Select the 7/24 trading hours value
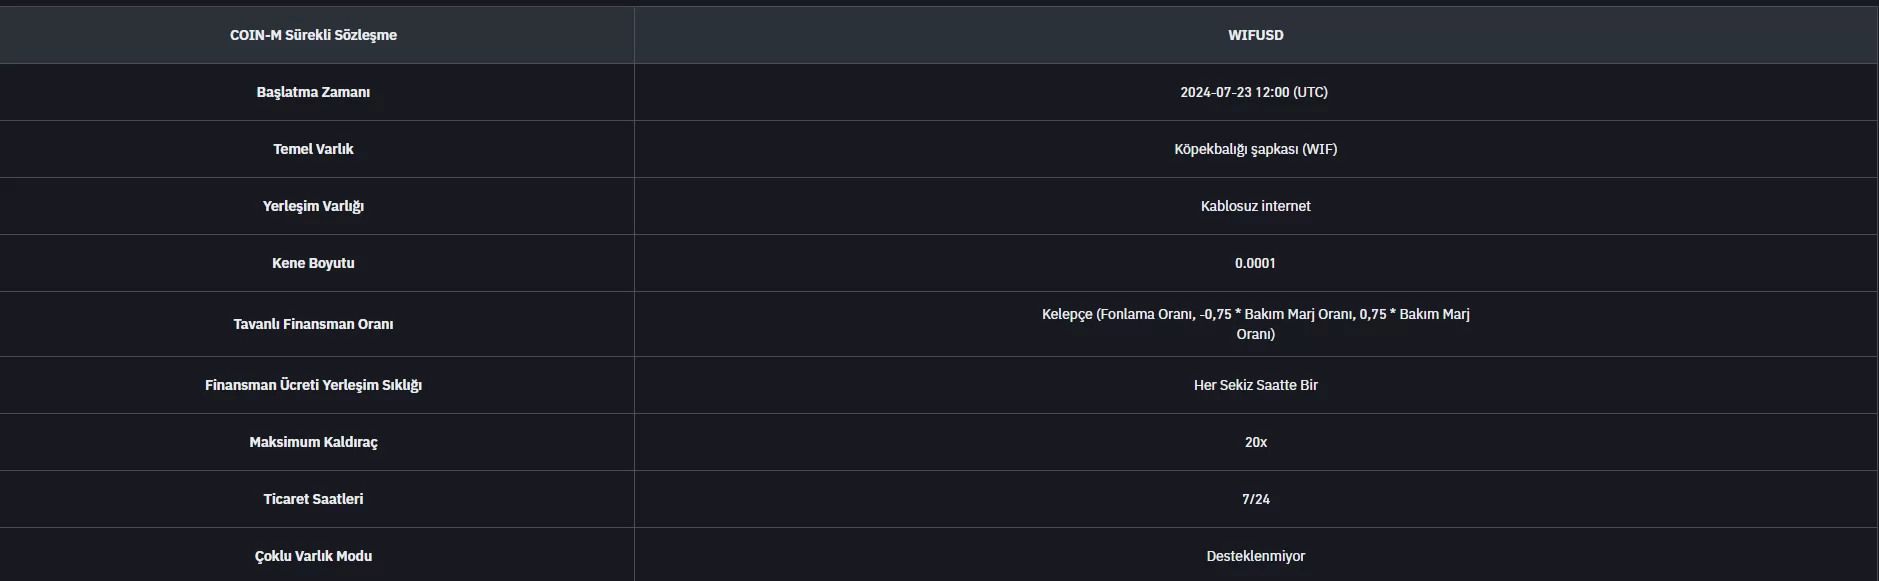Image resolution: width=1879 pixels, height=581 pixels. (x=1255, y=499)
